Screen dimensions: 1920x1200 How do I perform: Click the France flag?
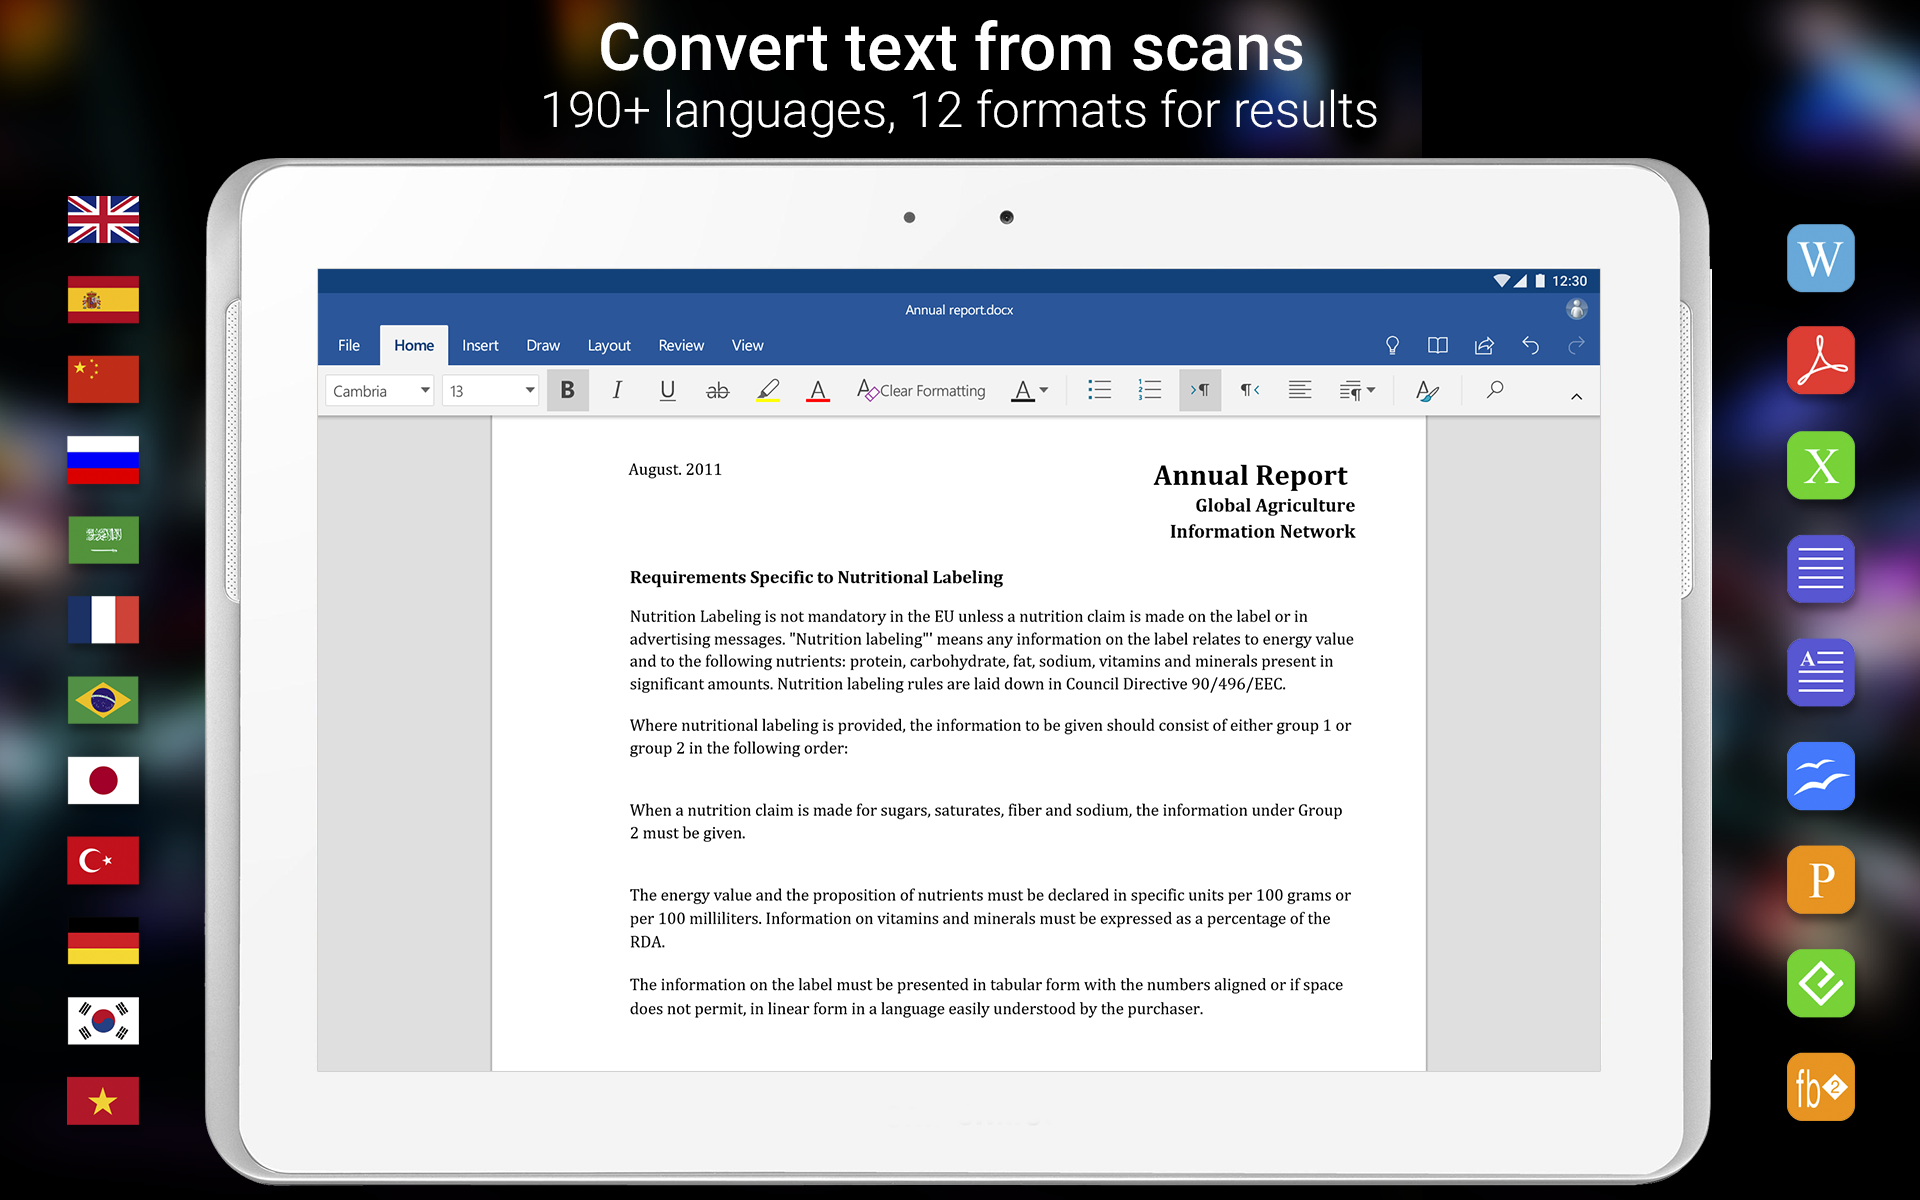103,620
